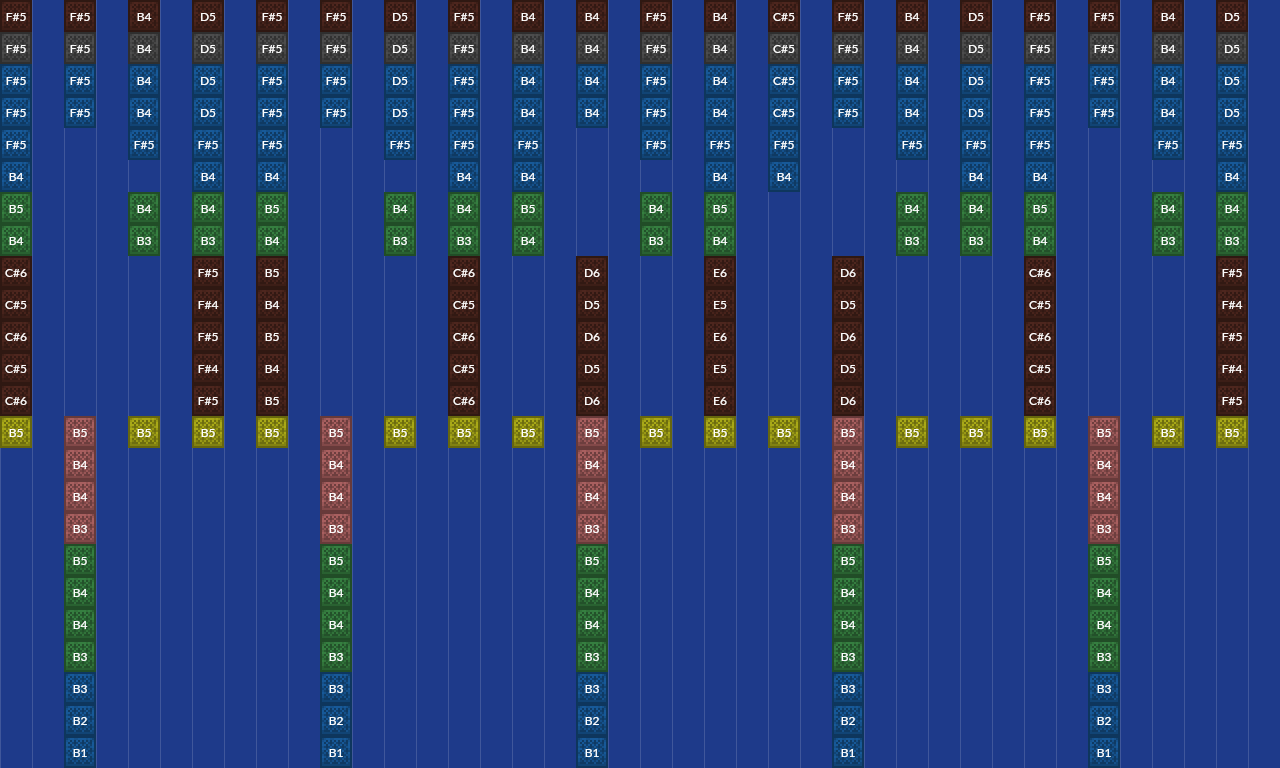Screen dimensions: 1280x768
Task: Select the top-left brown F#5 block
Action: tap(16, 17)
